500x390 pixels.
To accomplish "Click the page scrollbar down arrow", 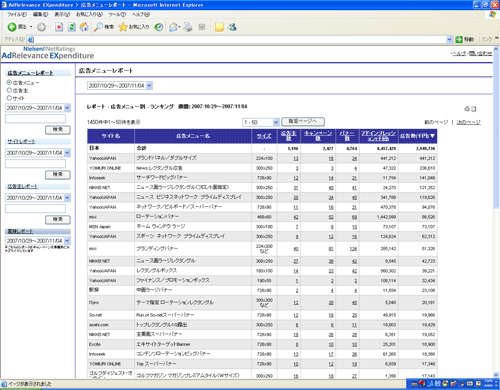I will 496,375.
